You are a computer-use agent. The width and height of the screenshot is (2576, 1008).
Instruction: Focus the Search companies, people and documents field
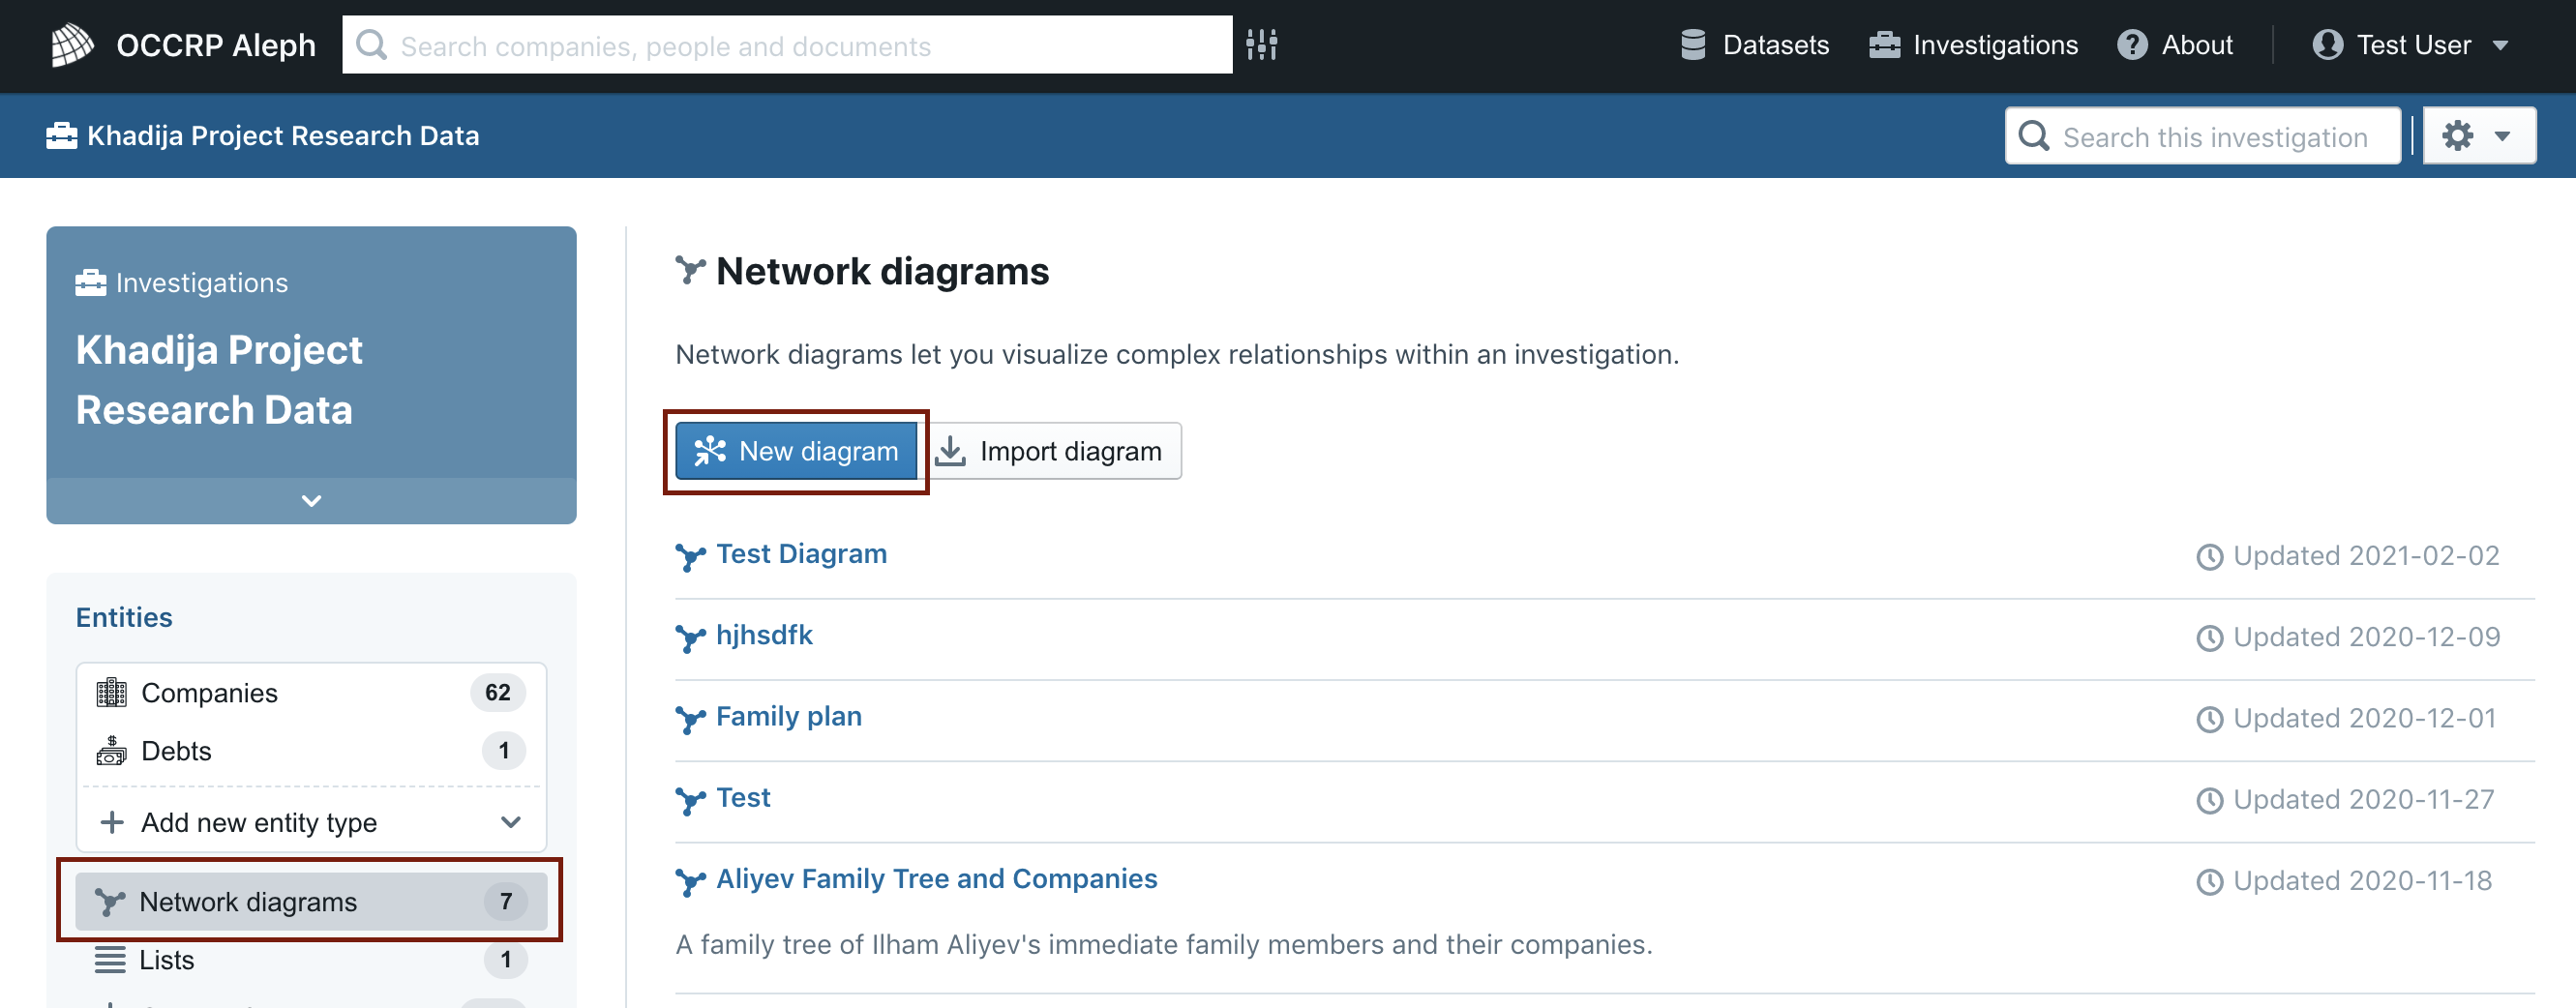pyautogui.click(x=788, y=45)
